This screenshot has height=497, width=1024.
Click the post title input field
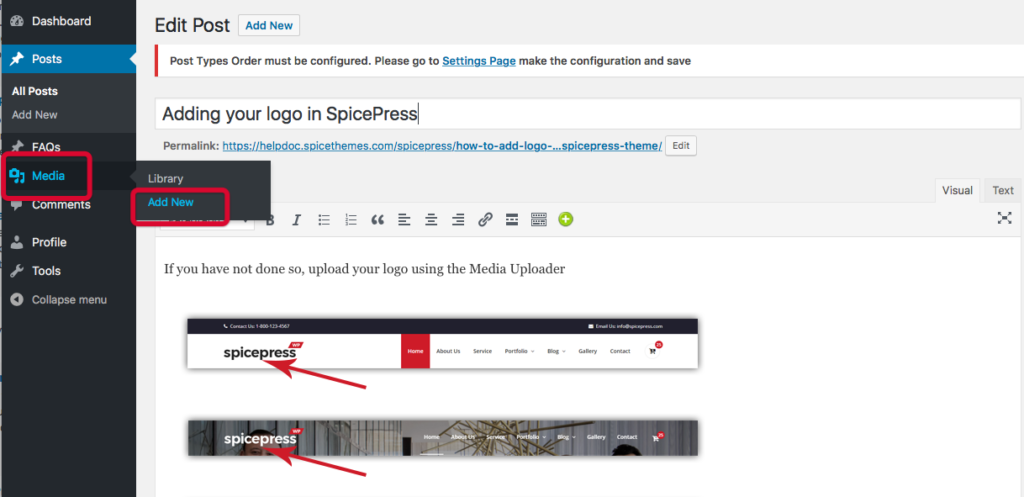tap(588, 114)
